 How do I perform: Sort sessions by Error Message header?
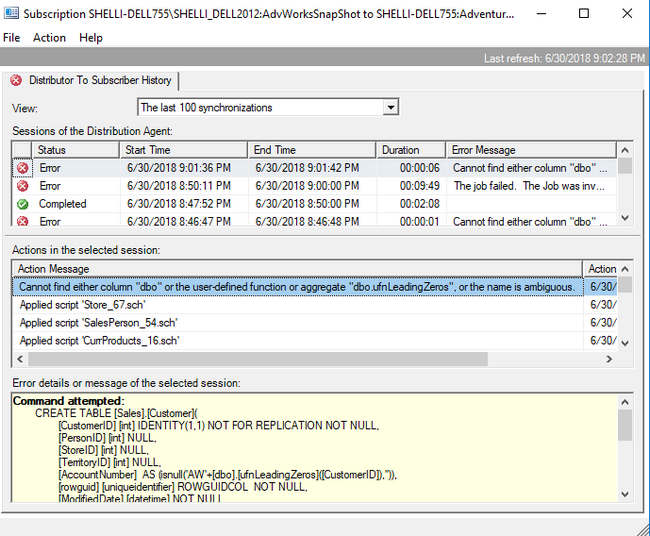pos(531,150)
